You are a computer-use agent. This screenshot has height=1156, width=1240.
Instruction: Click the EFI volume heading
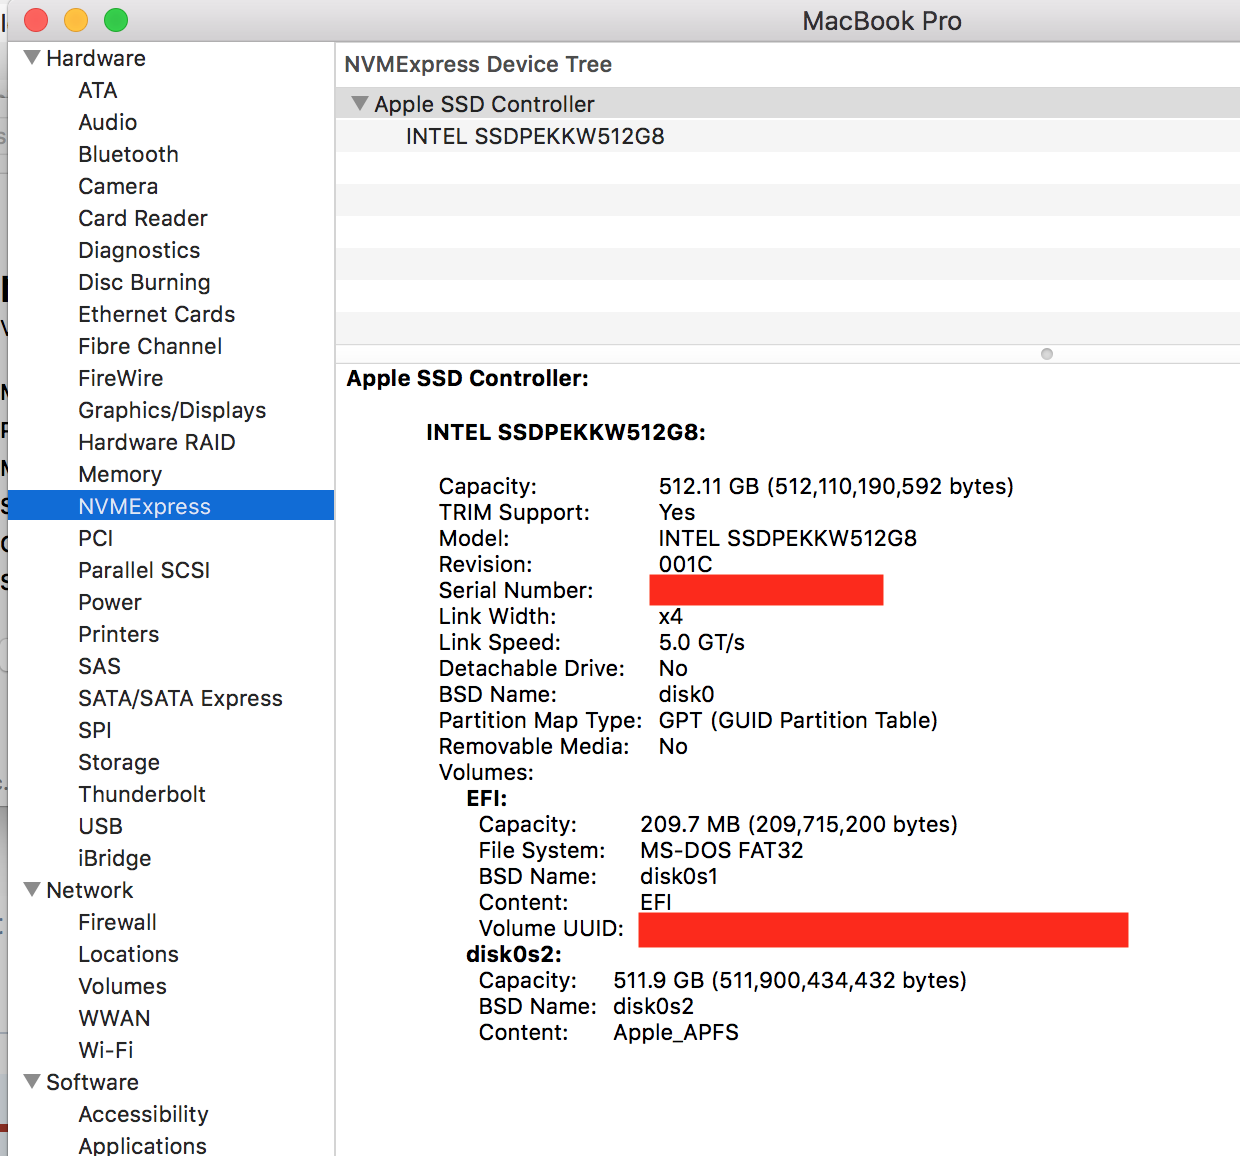487,798
